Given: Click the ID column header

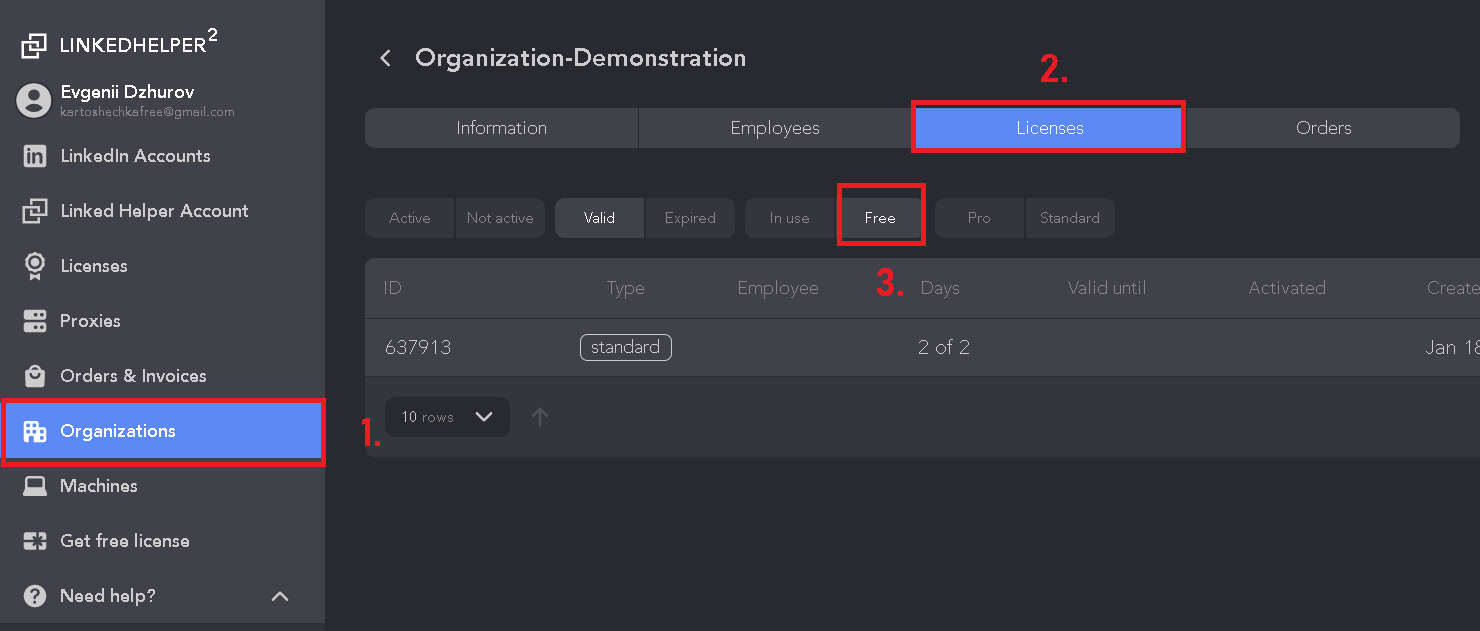Looking at the screenshot, I should click(392, 288).
